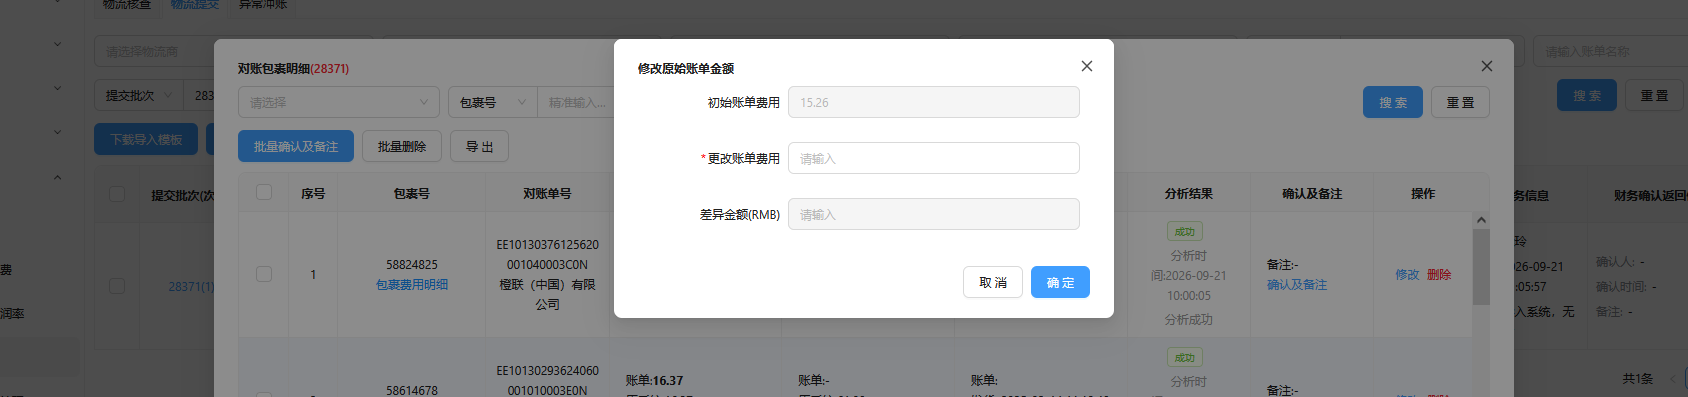
Task: Click the 差异金额(RMB) field
Action: click(934, 214)
